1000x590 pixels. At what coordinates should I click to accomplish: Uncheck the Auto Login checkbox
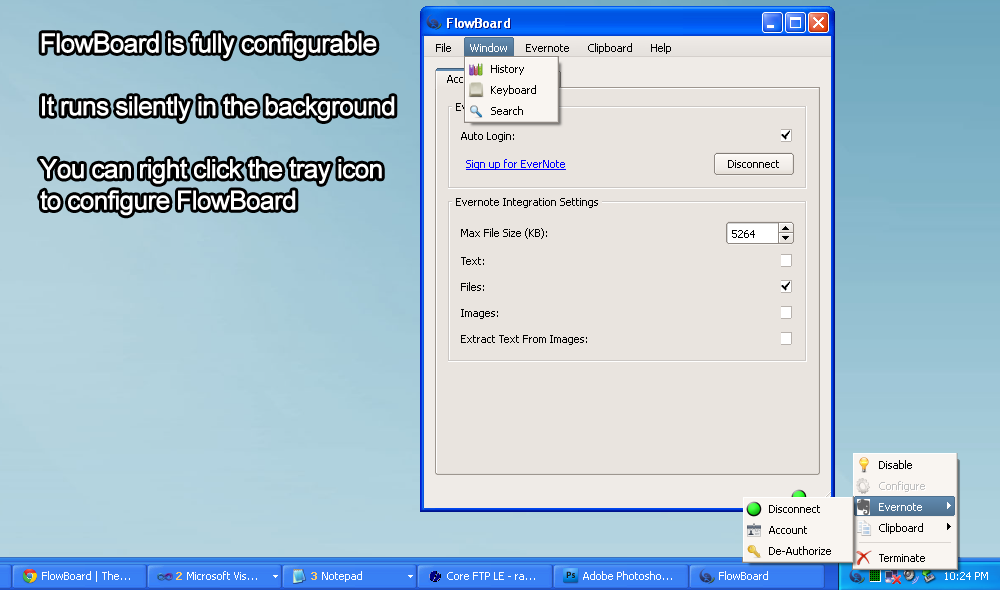point(786,135)
